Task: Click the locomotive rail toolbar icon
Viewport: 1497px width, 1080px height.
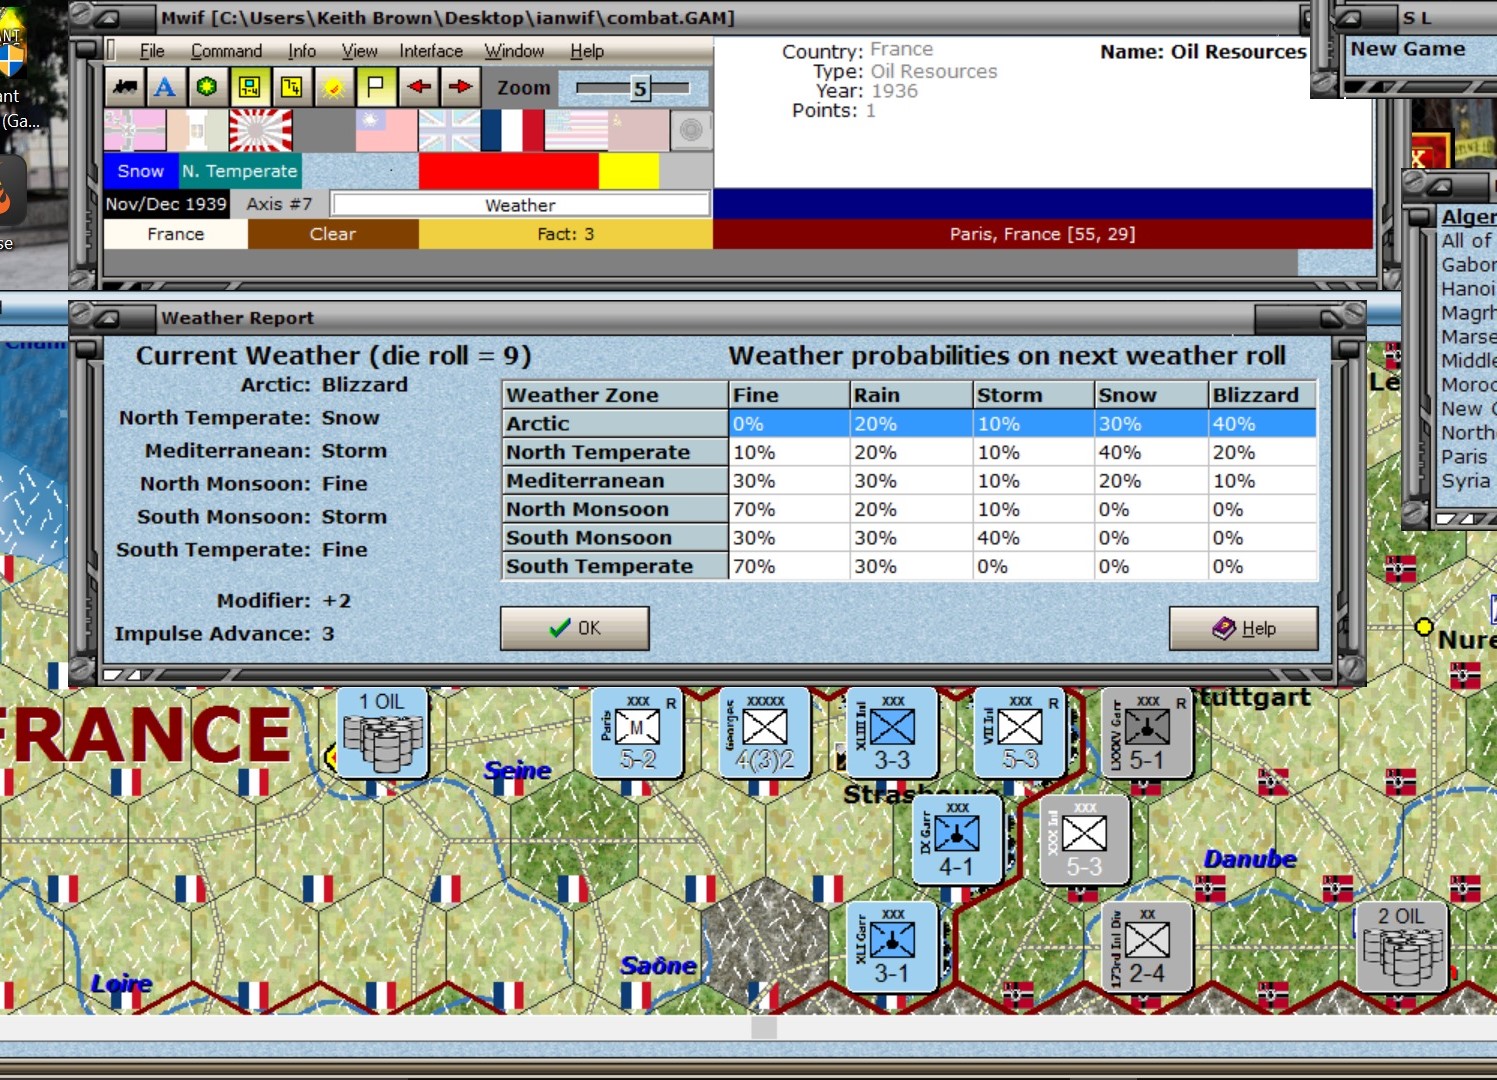Action: 125,88
